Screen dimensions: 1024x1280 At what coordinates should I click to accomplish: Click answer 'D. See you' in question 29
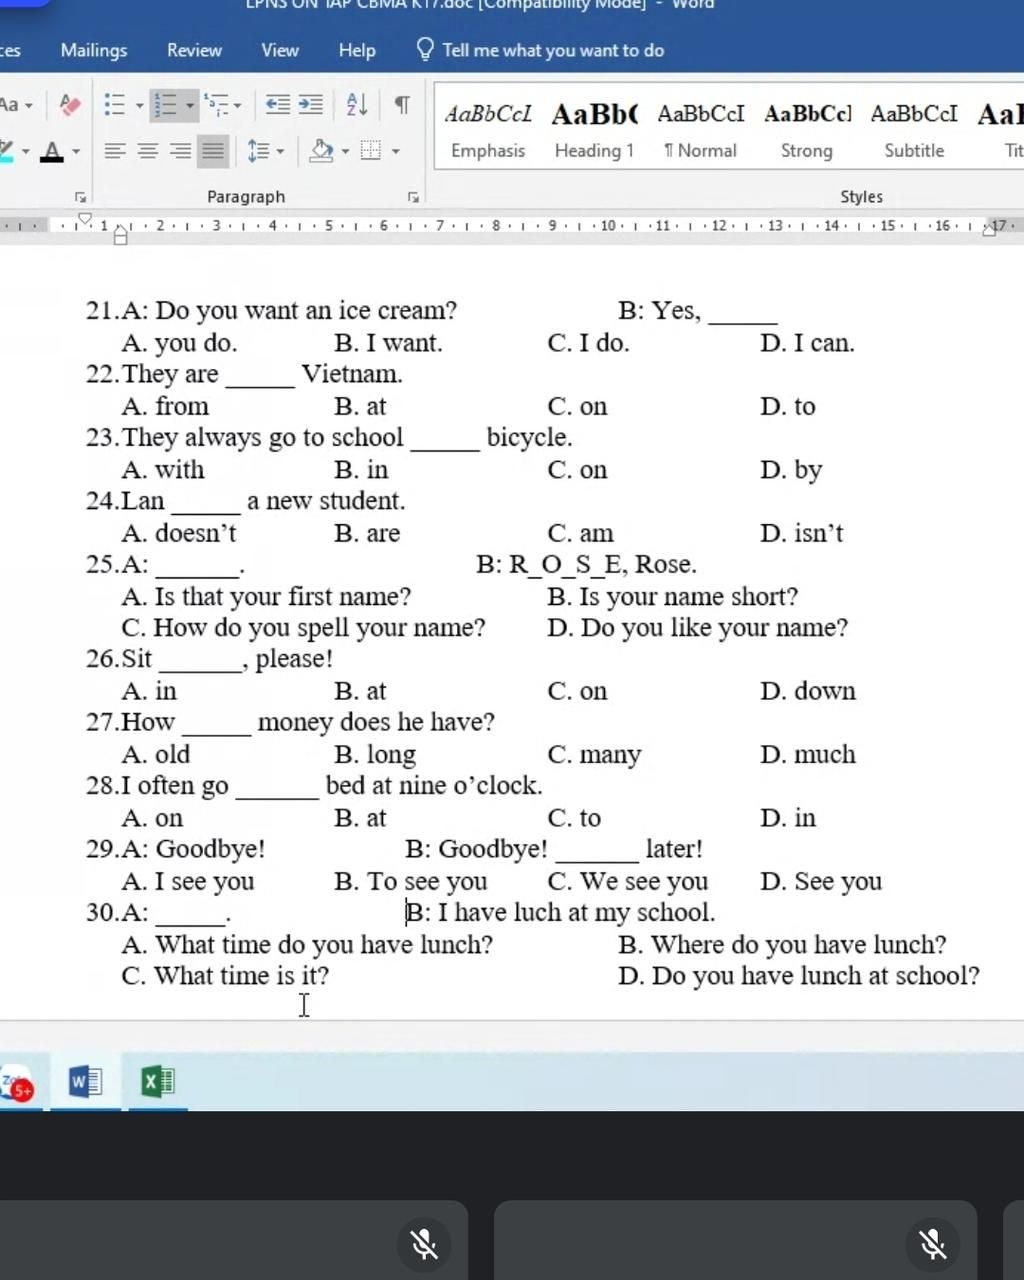point(821,881)
